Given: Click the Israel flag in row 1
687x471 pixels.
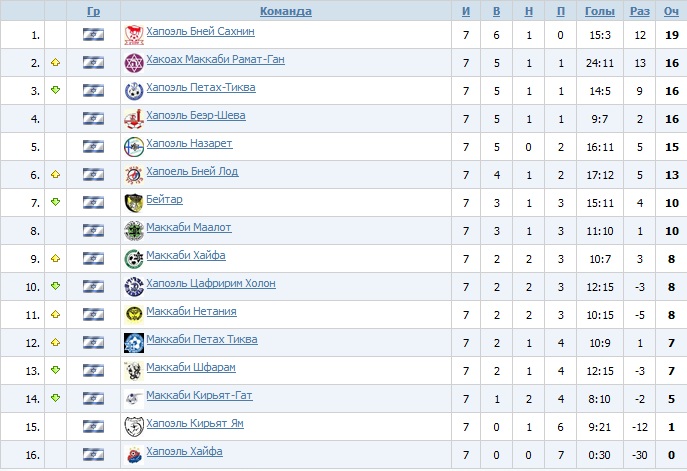Looking at the screenshot, I should (x=93, y=35).
